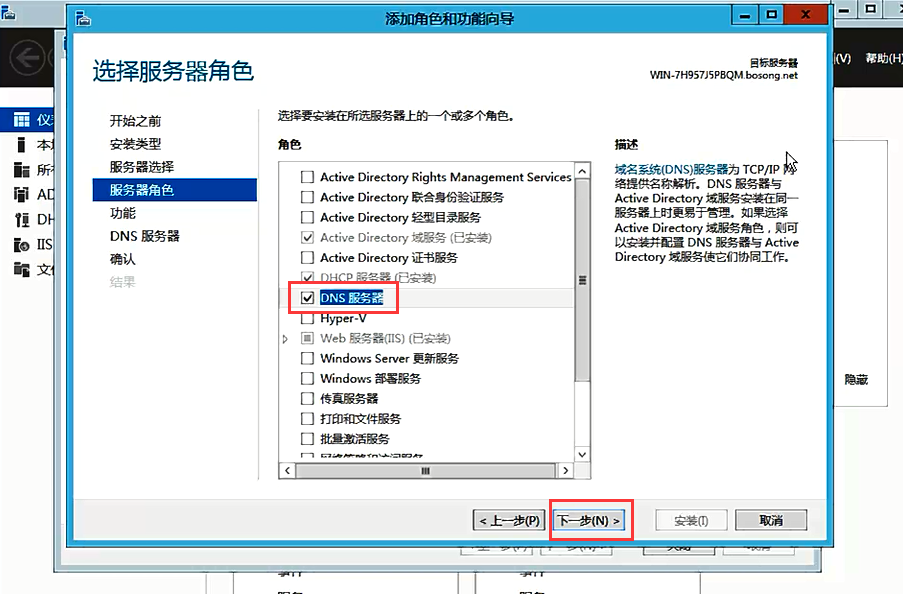Viewport: 903px width, 594px height.
Task: Click Server Manager app icon at top left
Action: (x=8, y=12)
